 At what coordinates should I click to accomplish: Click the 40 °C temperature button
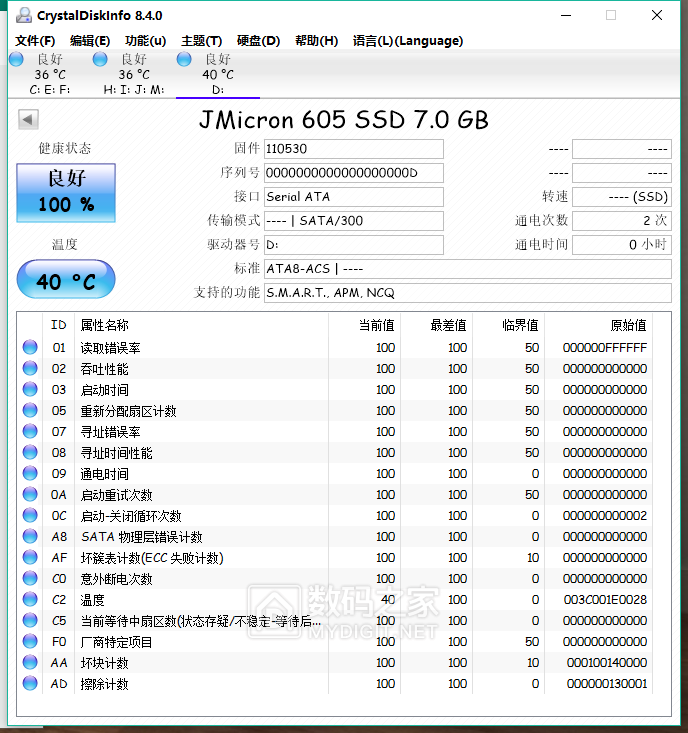tap(66, 280)
